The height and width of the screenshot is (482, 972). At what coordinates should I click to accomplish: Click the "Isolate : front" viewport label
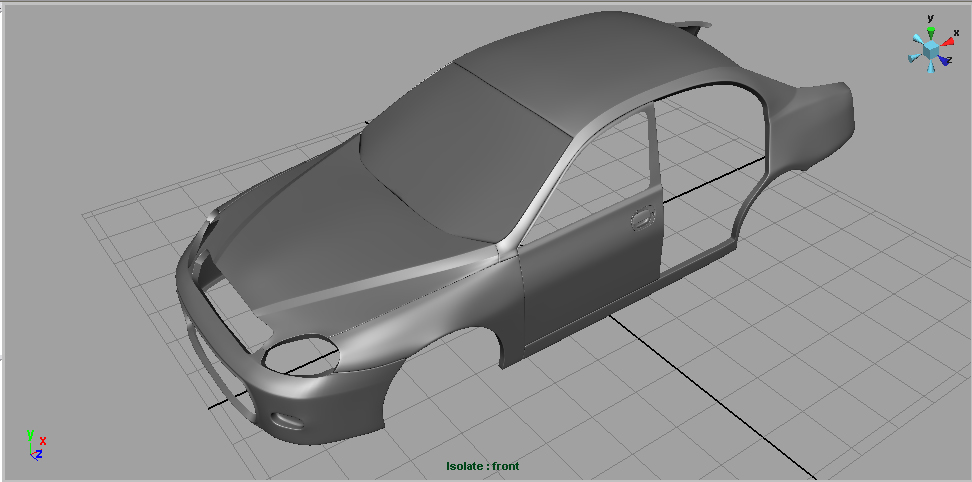click(x=483, y=466)
